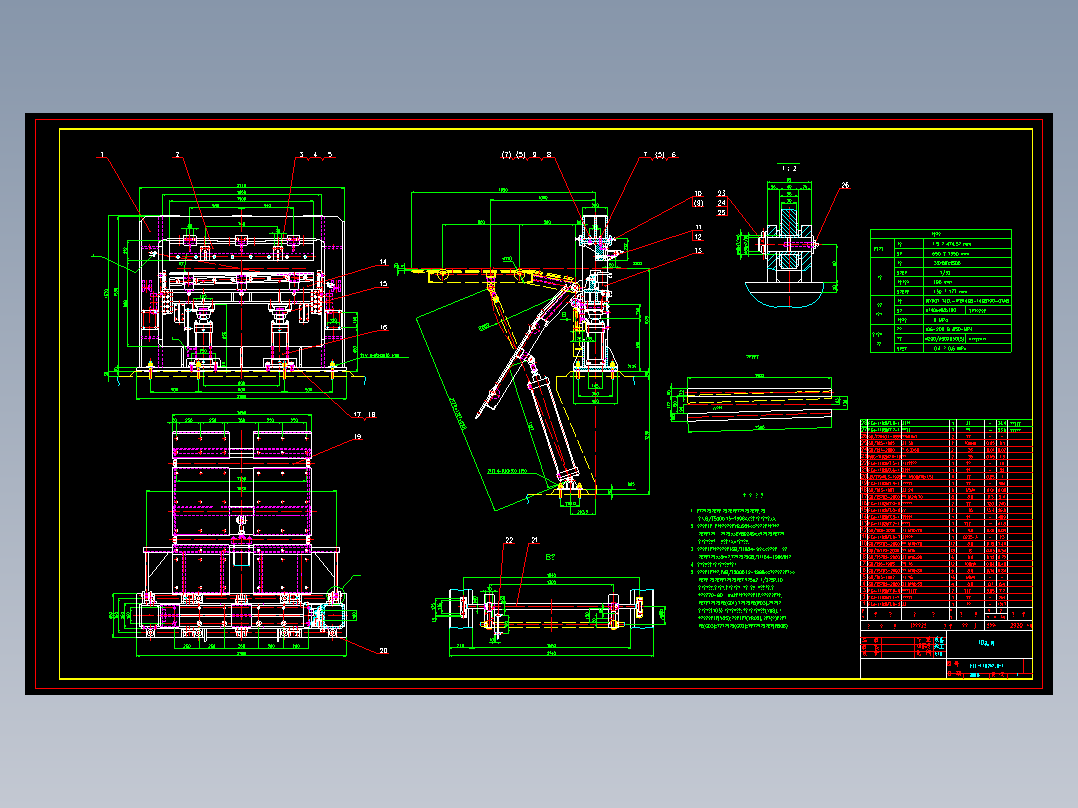Click the "B?" view label
Image resolution: width=1078 pixels, height=808 pixels.
[550, 557]
